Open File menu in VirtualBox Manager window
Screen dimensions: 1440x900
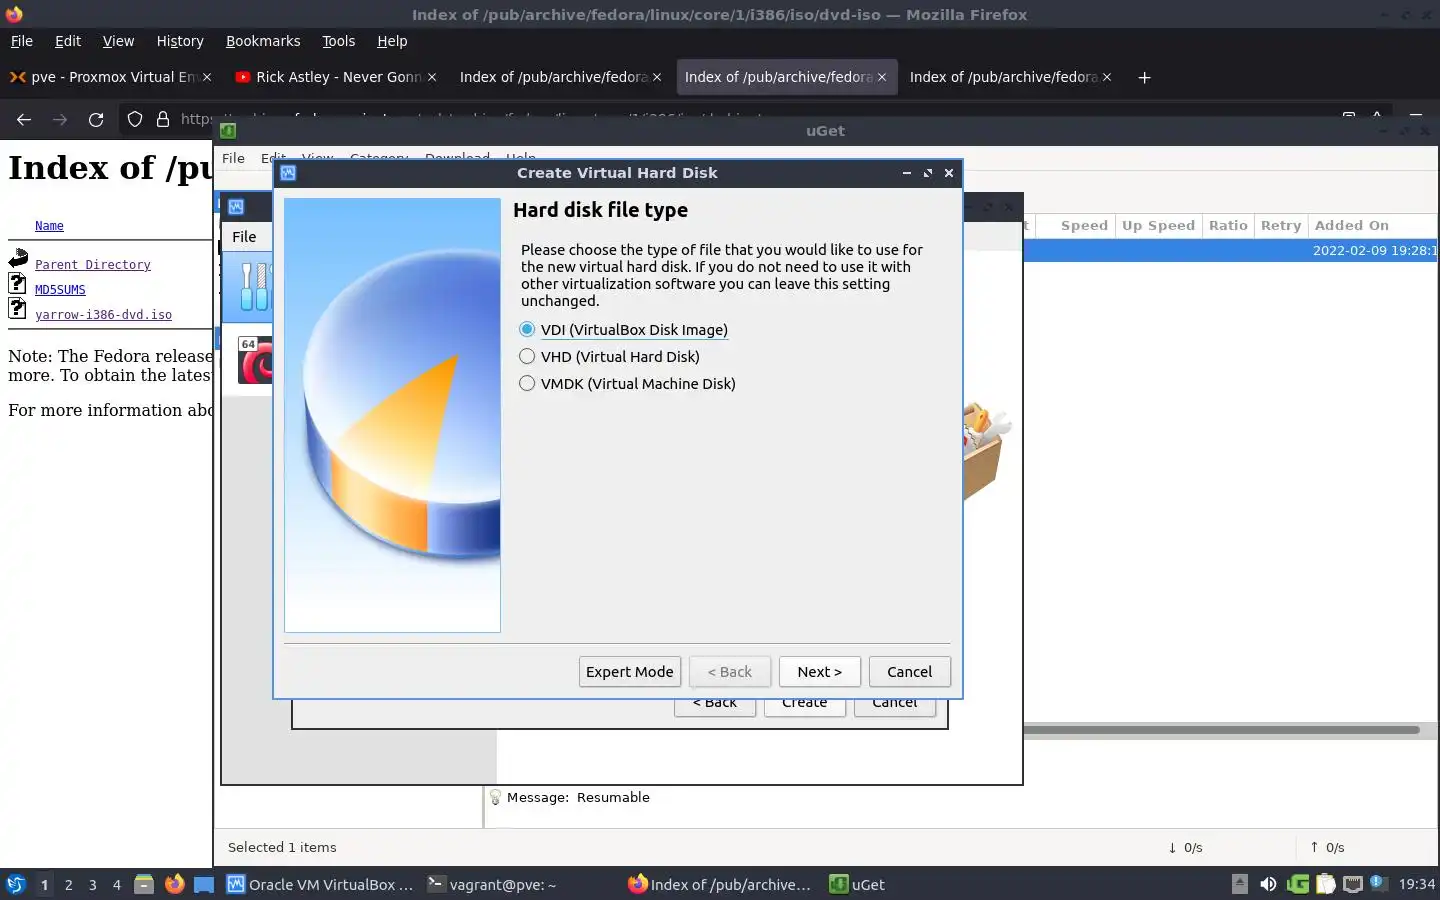click(244, 237)
